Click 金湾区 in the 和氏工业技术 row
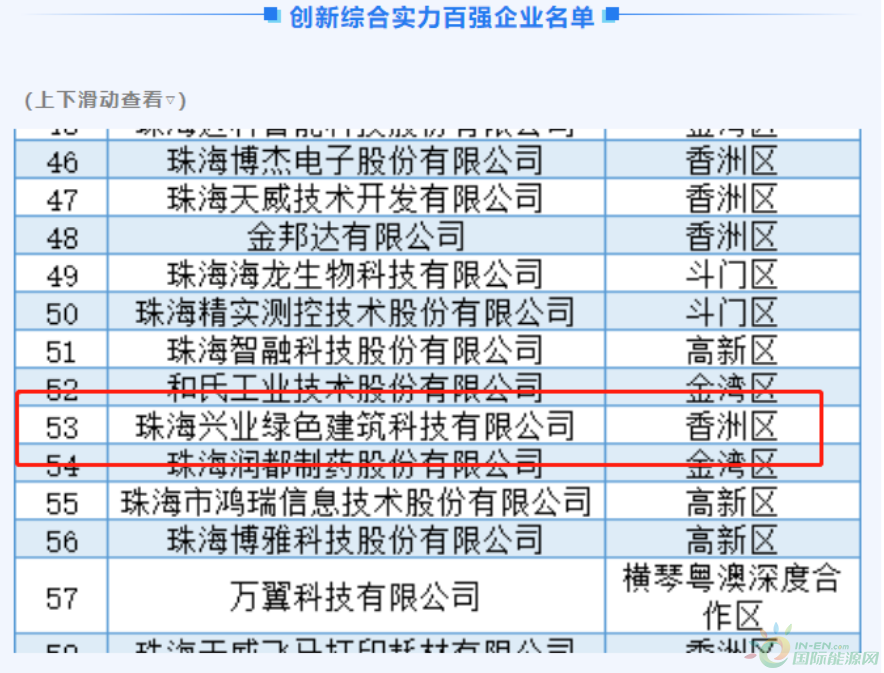Viewport: 884px width, 673px height. [731, 388]
